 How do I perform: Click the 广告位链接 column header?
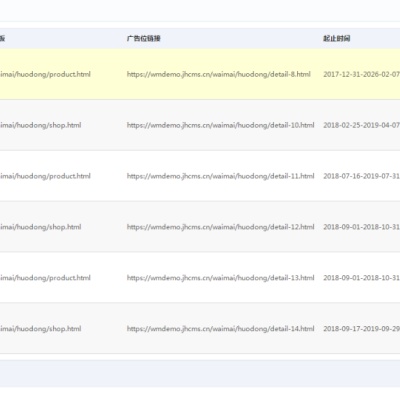coord(143,38)
